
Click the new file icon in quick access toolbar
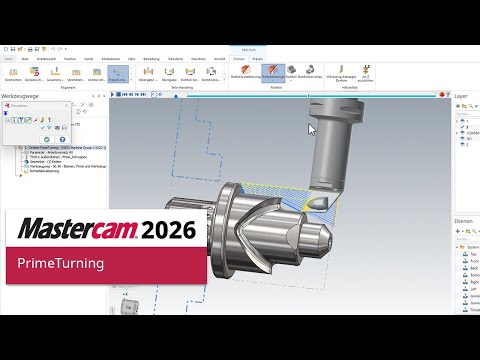tap(6, 49)
